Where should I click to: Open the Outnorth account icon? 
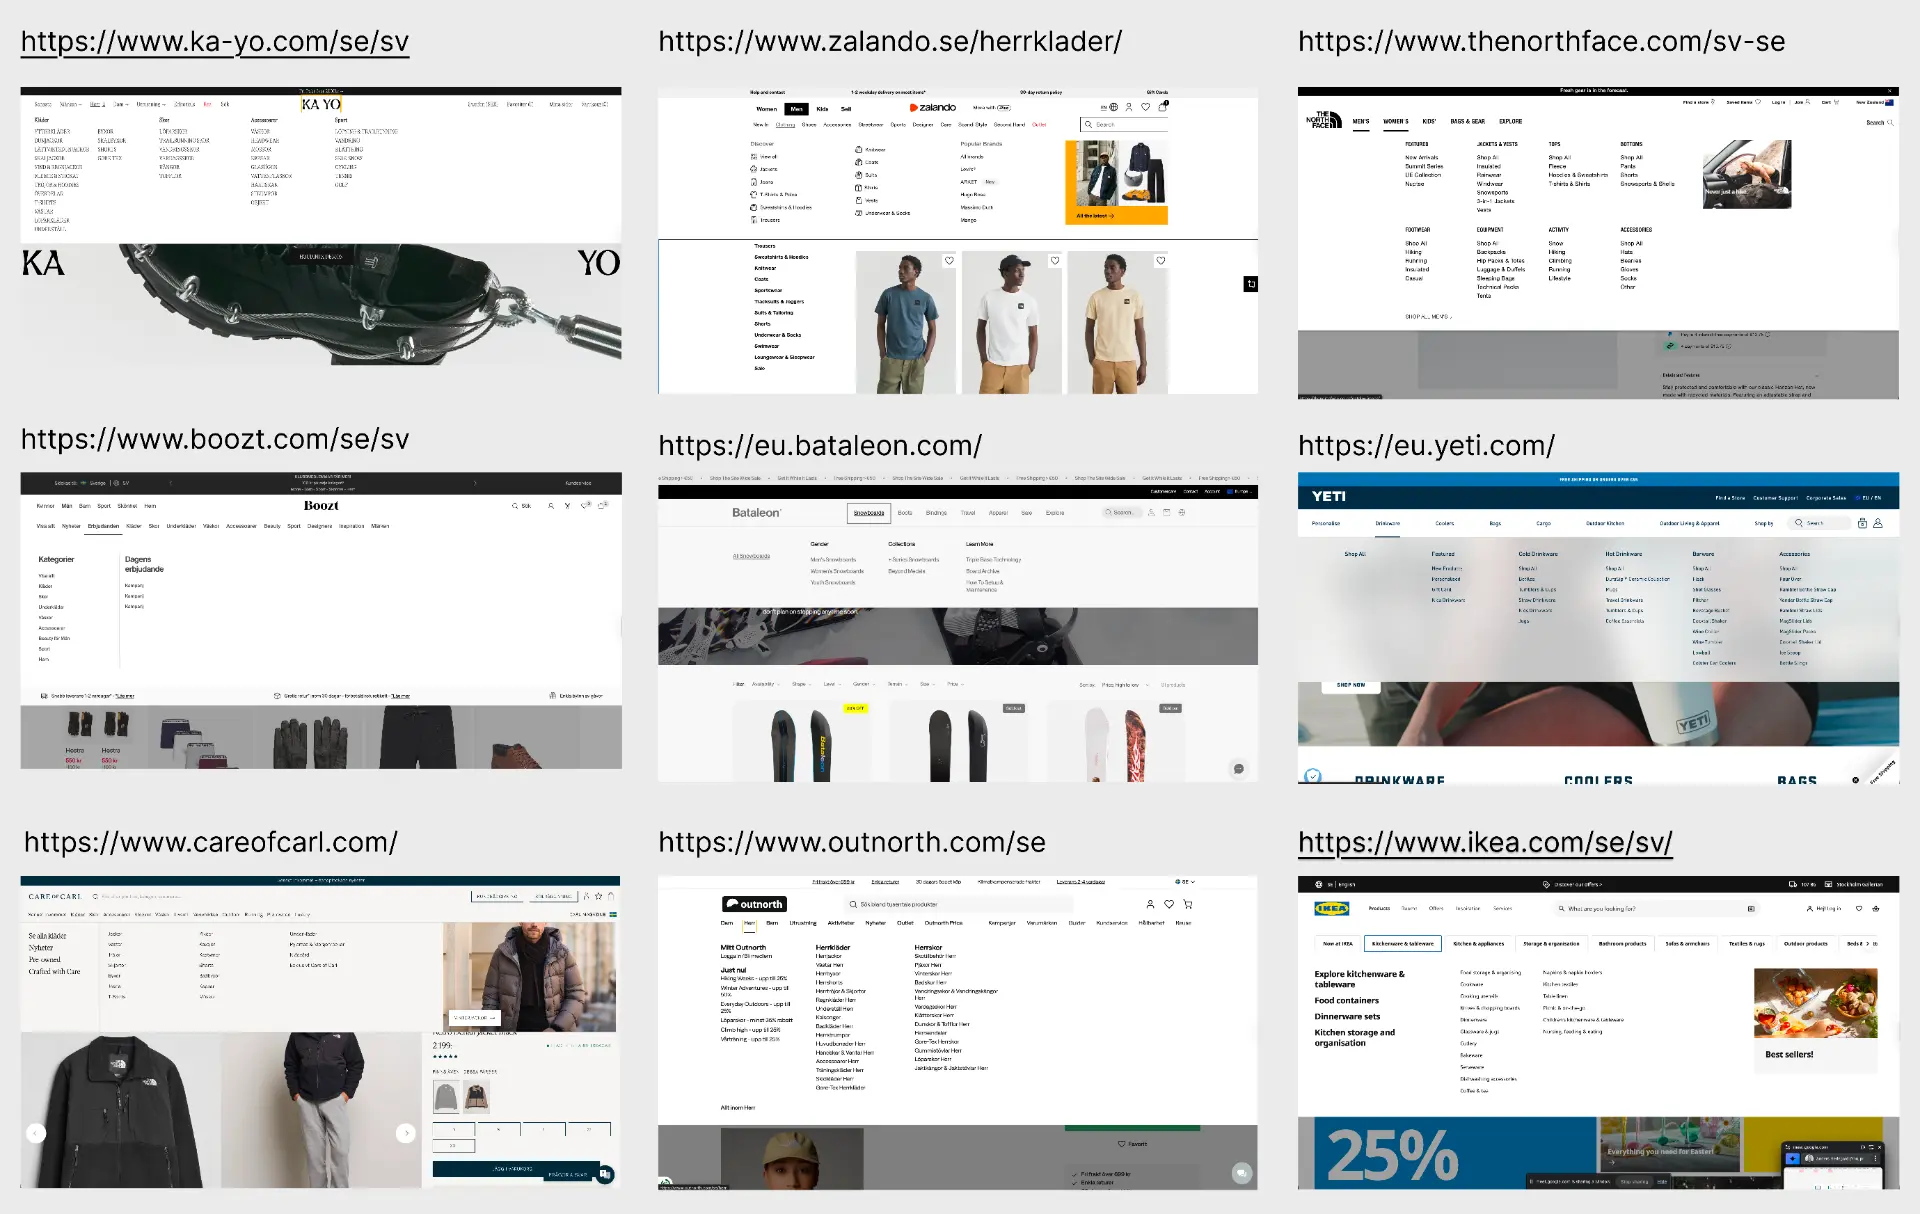(x=1150, y=904)
